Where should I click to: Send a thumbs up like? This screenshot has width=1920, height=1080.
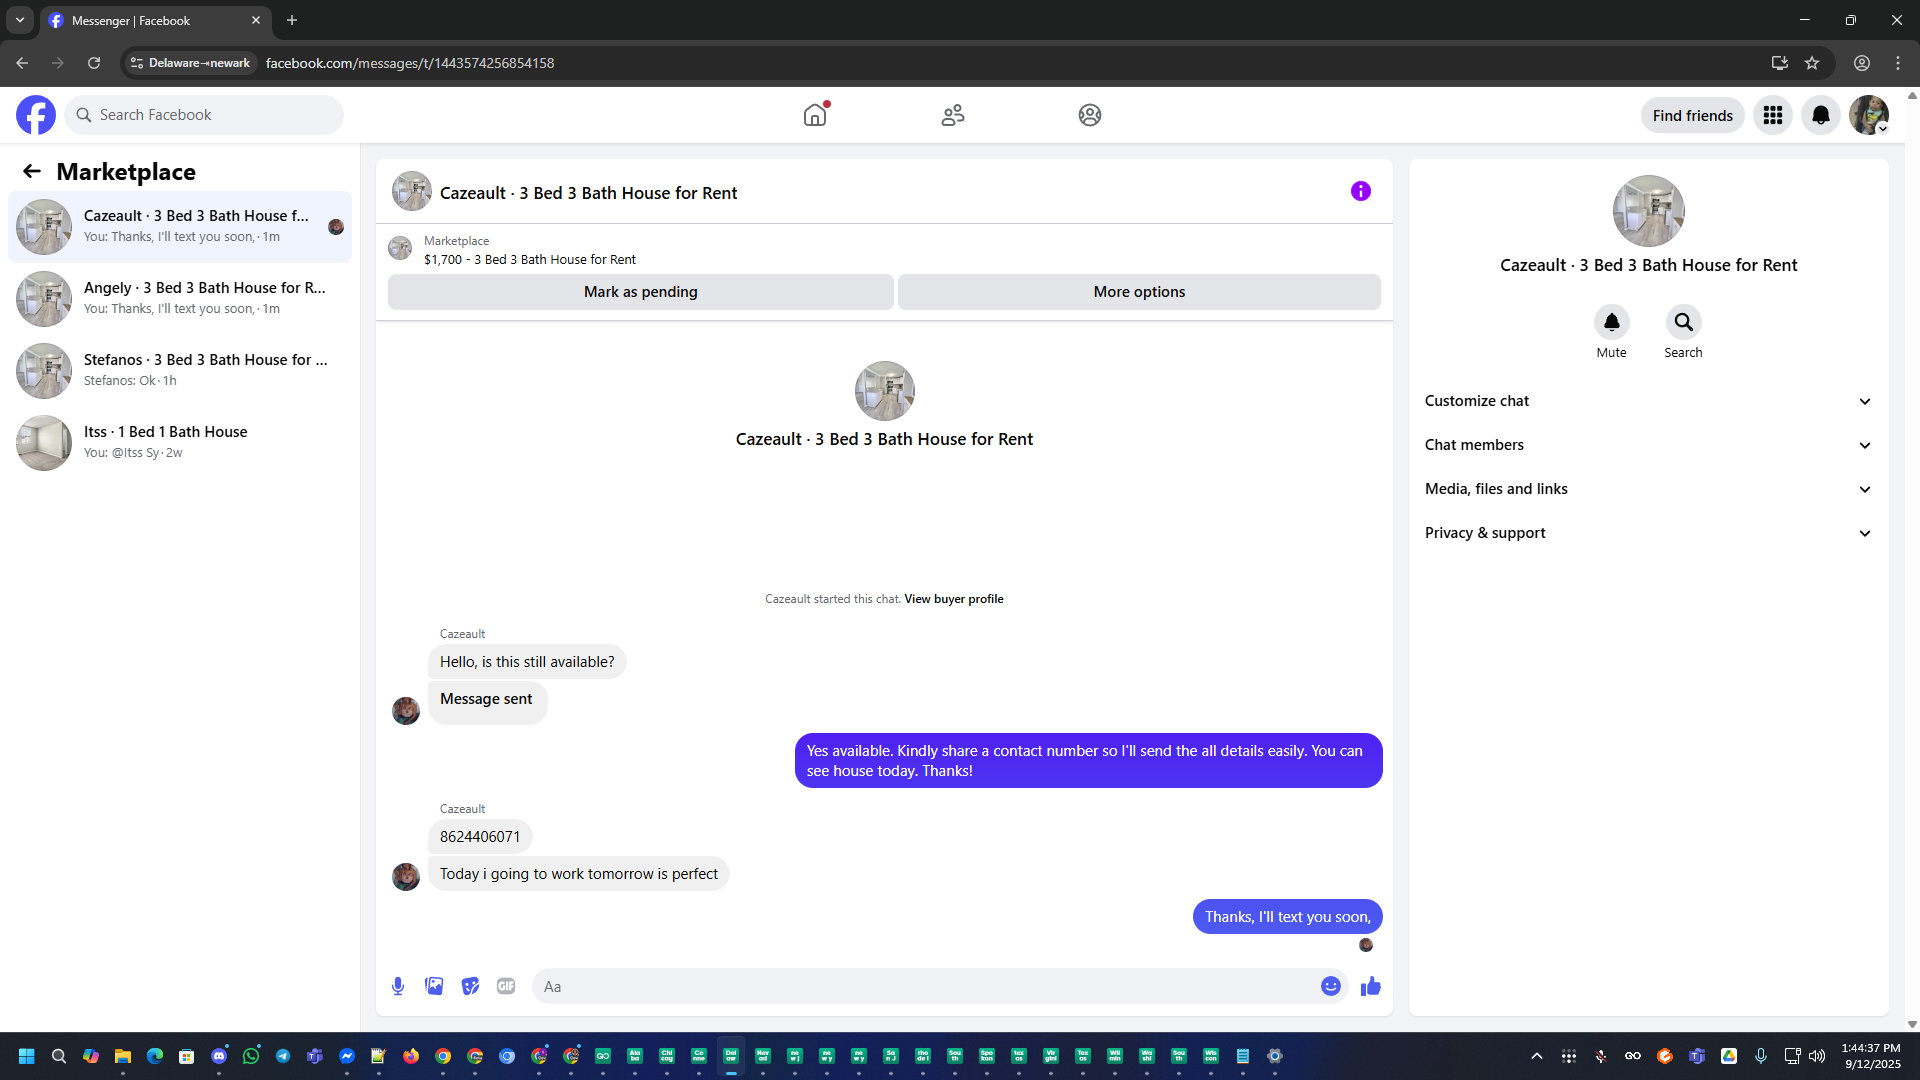coord(1370,986)
